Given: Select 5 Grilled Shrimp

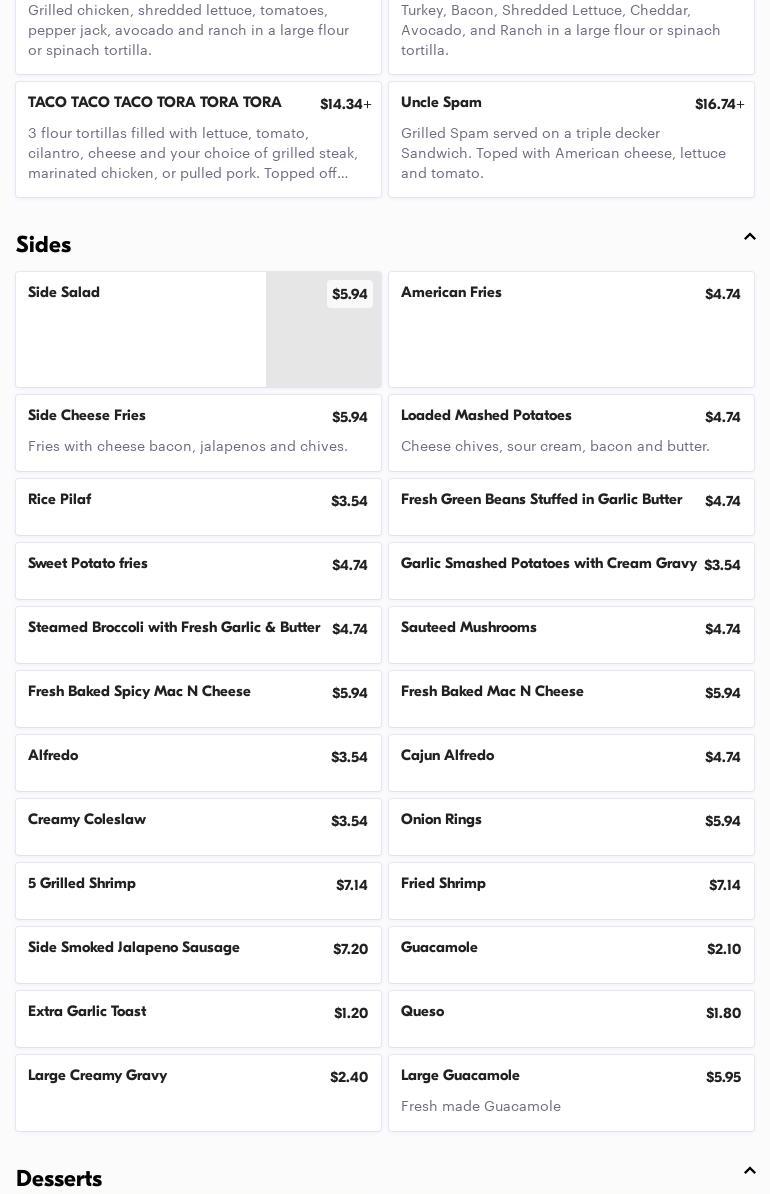Looking at the screenshot, I should click(x=198, y=890).
